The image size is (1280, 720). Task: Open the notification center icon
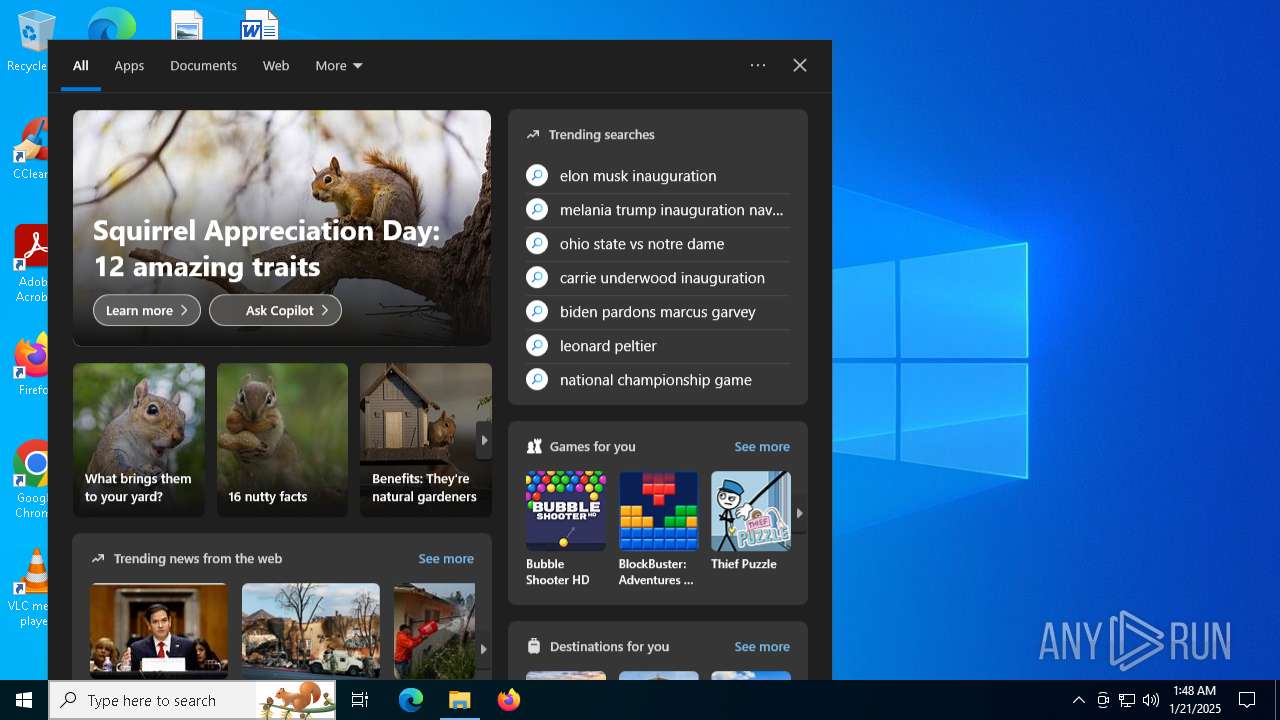click(x=1247, y=700)
